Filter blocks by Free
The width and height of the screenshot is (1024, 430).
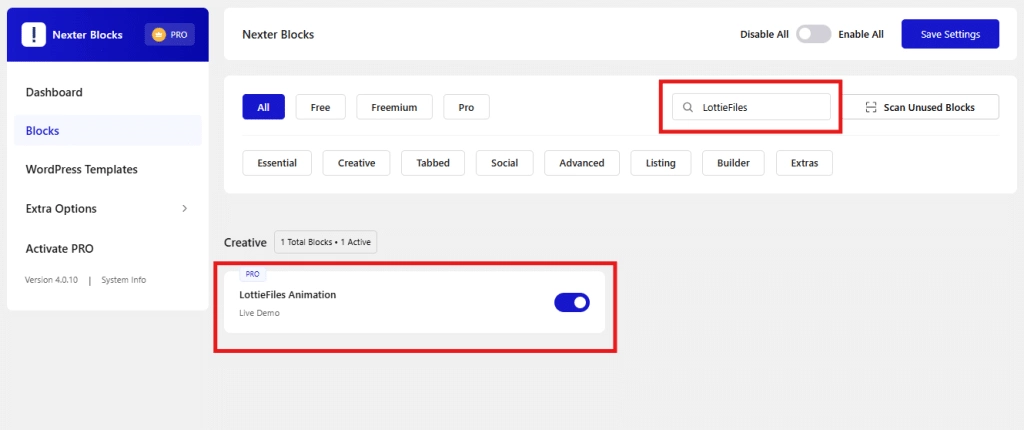point(320,107)
